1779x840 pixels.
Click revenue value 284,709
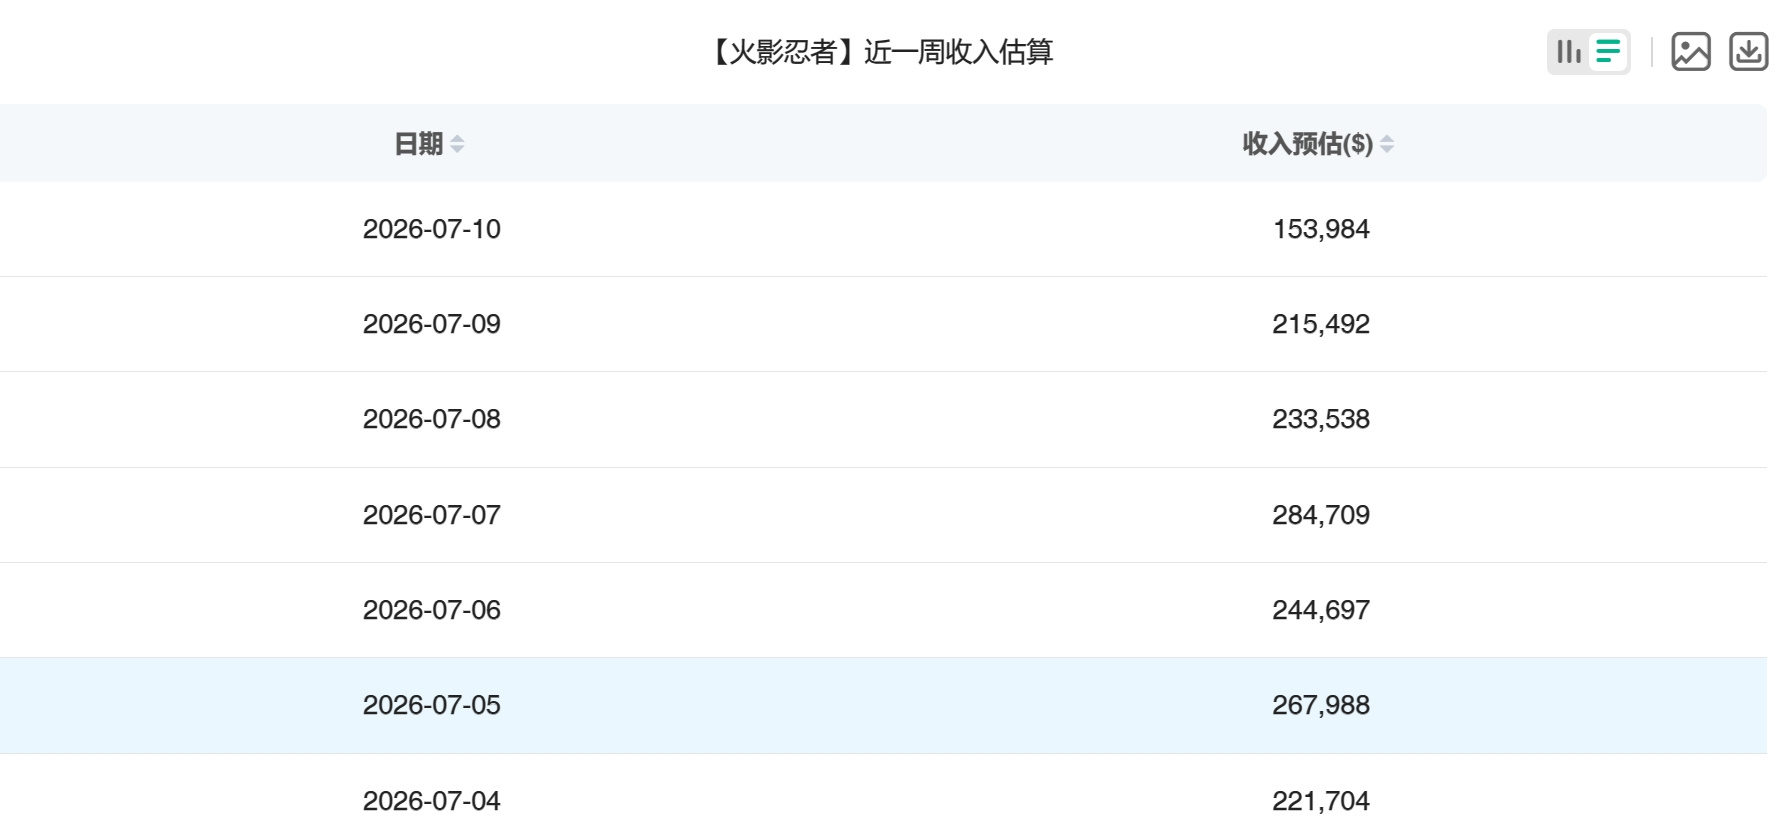[x=1321, y=515]
